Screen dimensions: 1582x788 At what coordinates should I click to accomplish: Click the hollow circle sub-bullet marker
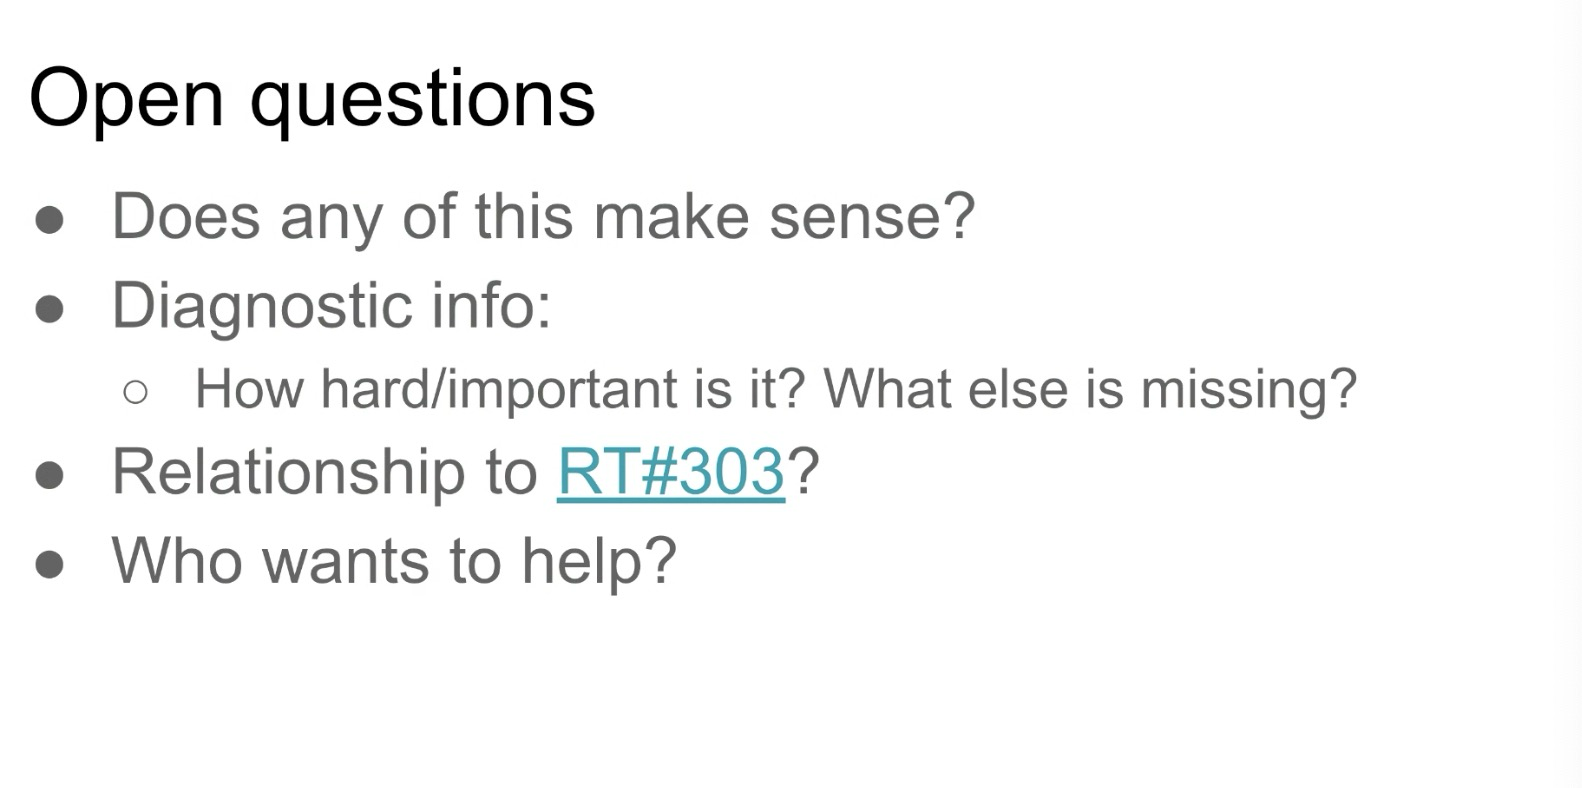[x=135, y=392]
